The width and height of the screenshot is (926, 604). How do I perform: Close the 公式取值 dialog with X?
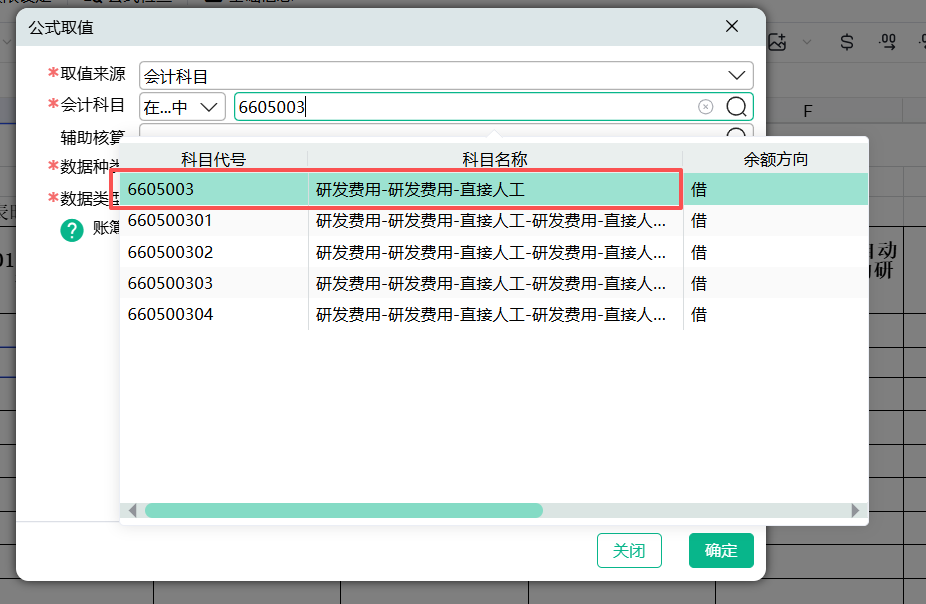click(732, 27)
